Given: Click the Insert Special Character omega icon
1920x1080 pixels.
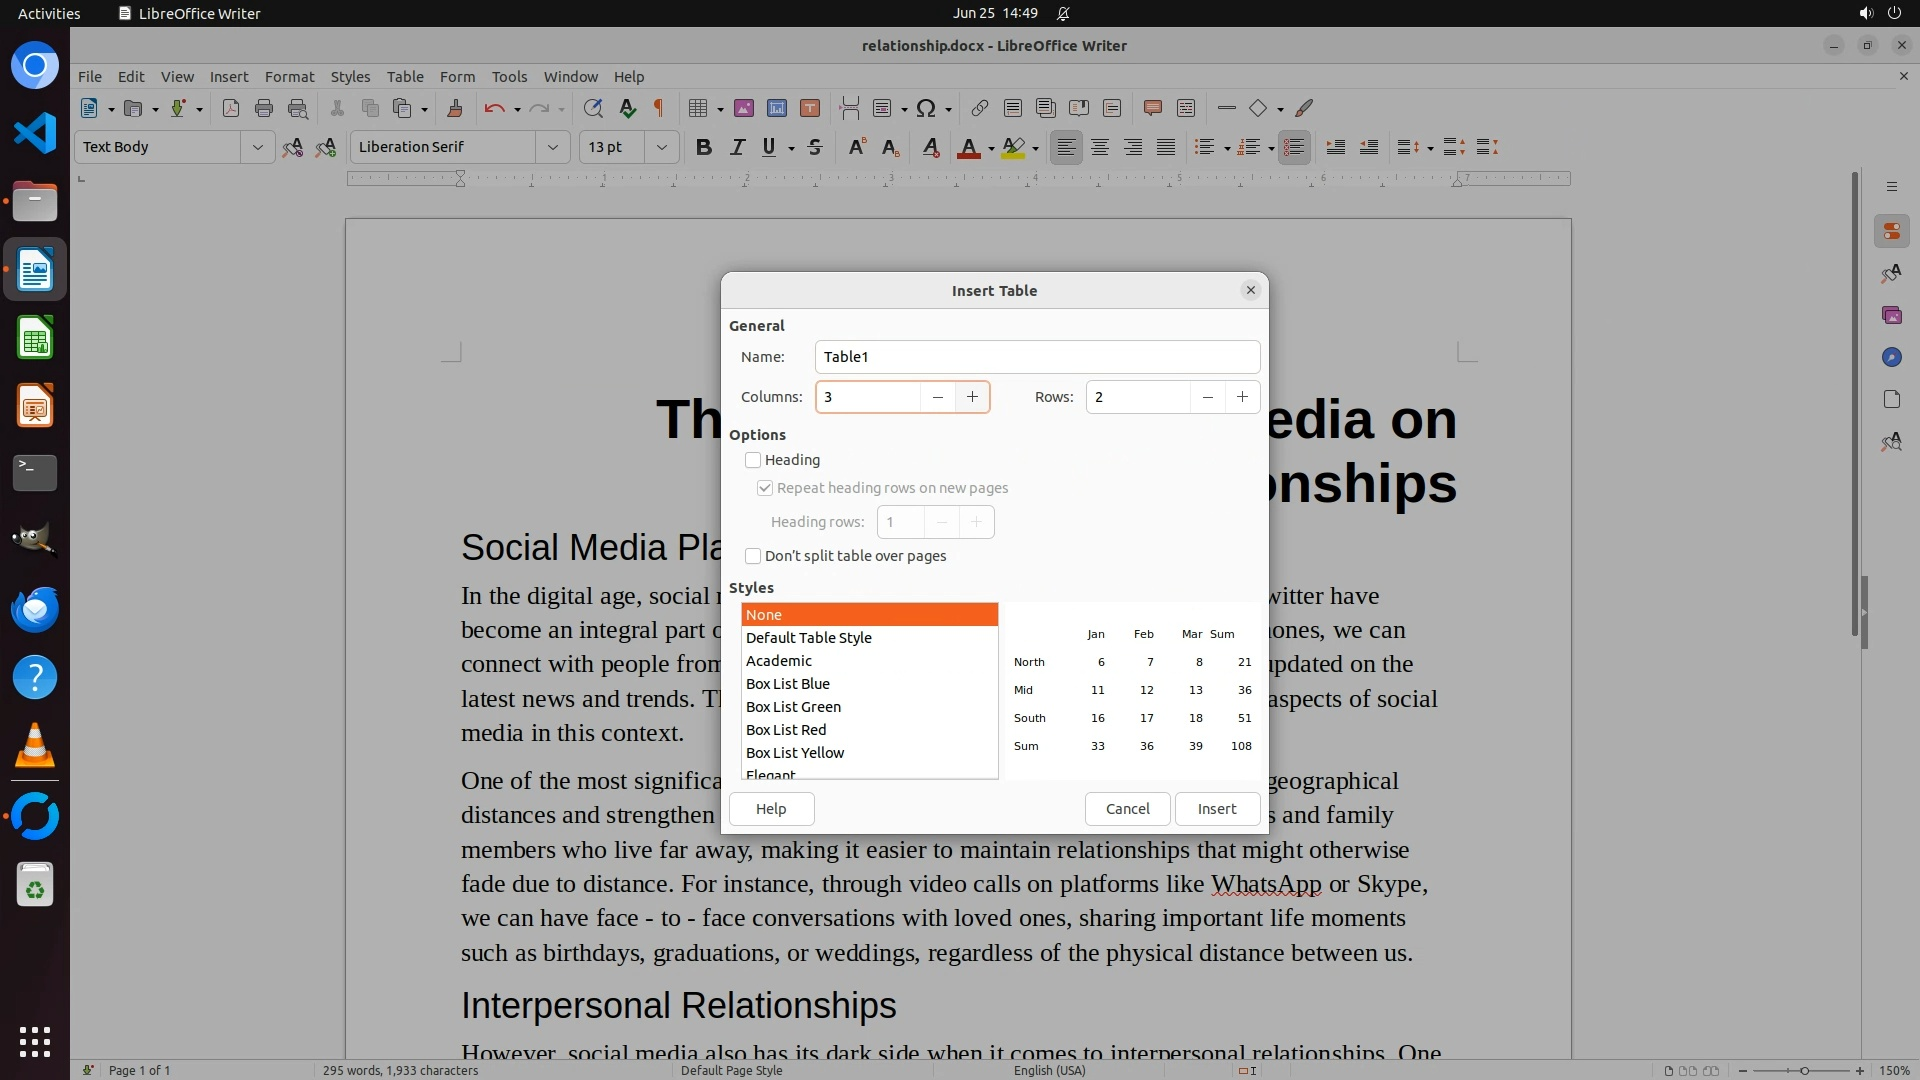Looking at the screenshot, I should (x=926, y=108).
